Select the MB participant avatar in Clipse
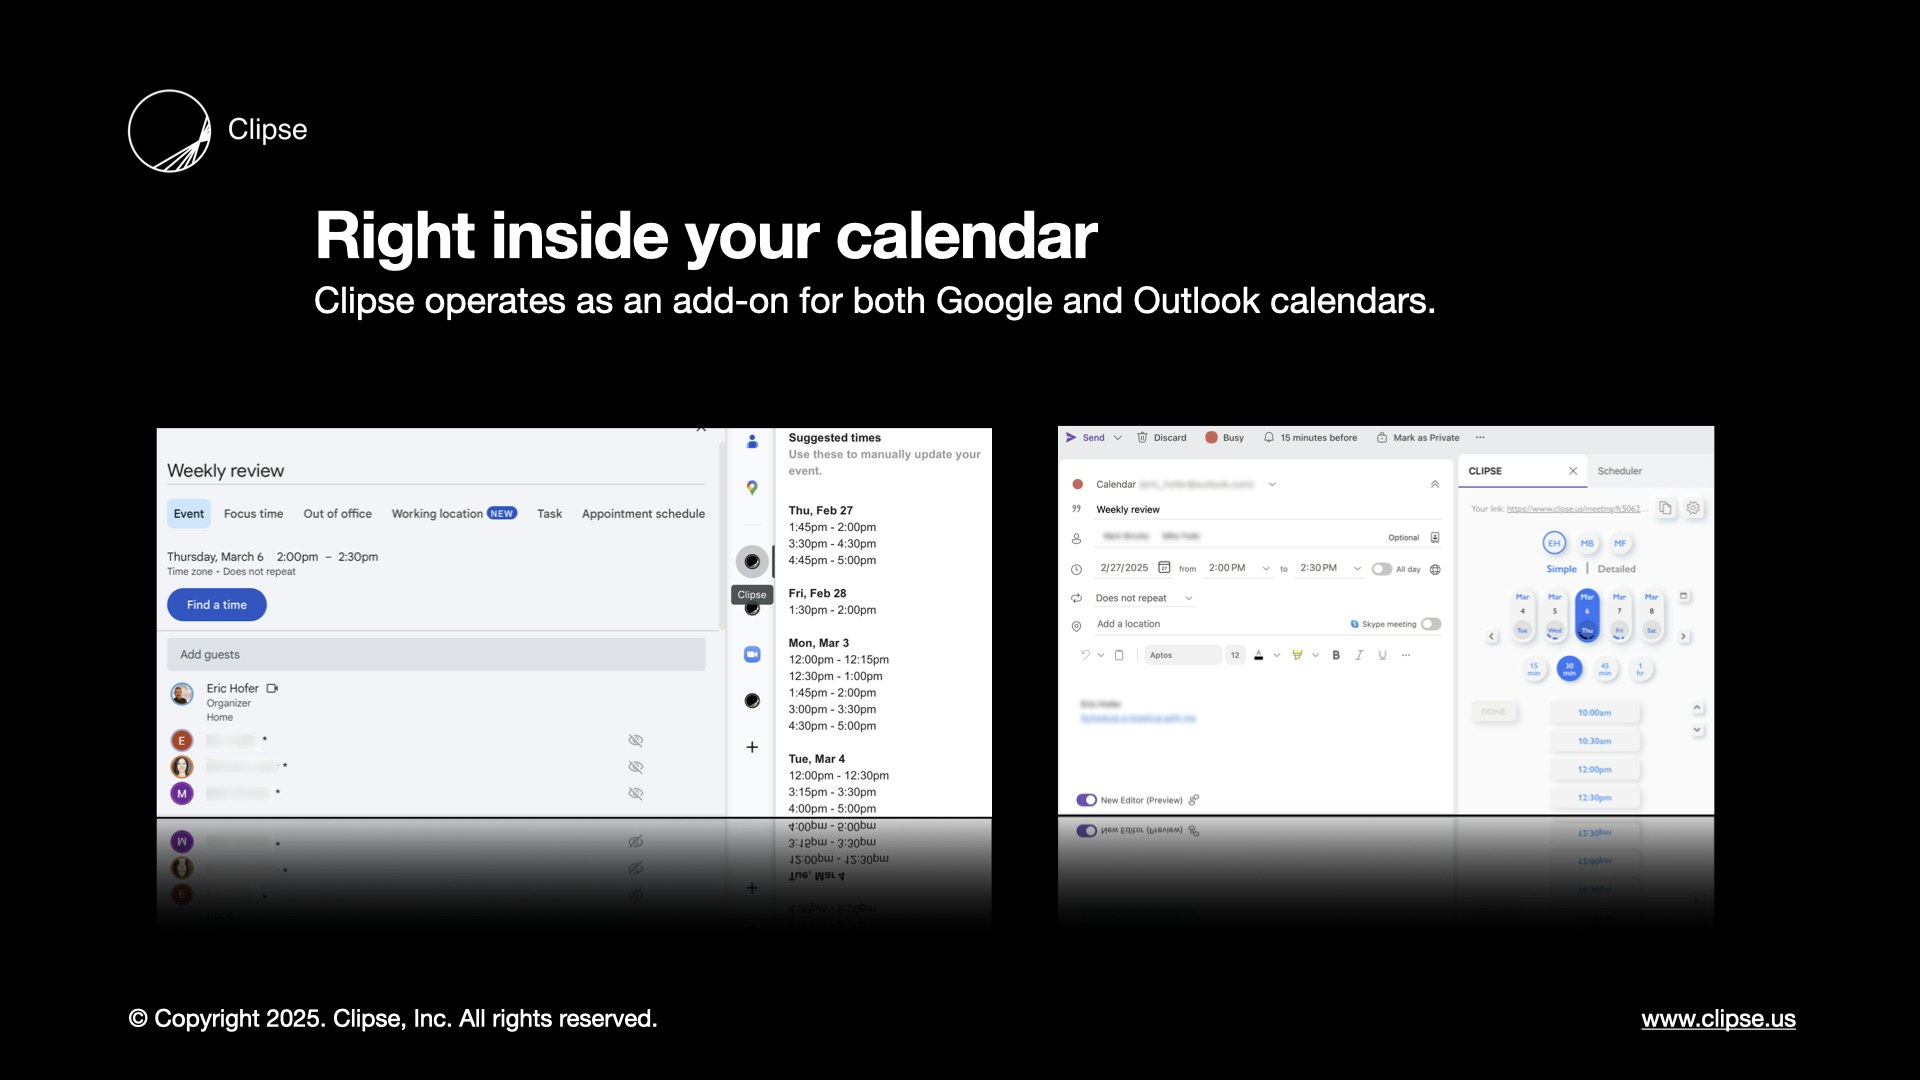1920x1080 pixels. [1587, 543]
